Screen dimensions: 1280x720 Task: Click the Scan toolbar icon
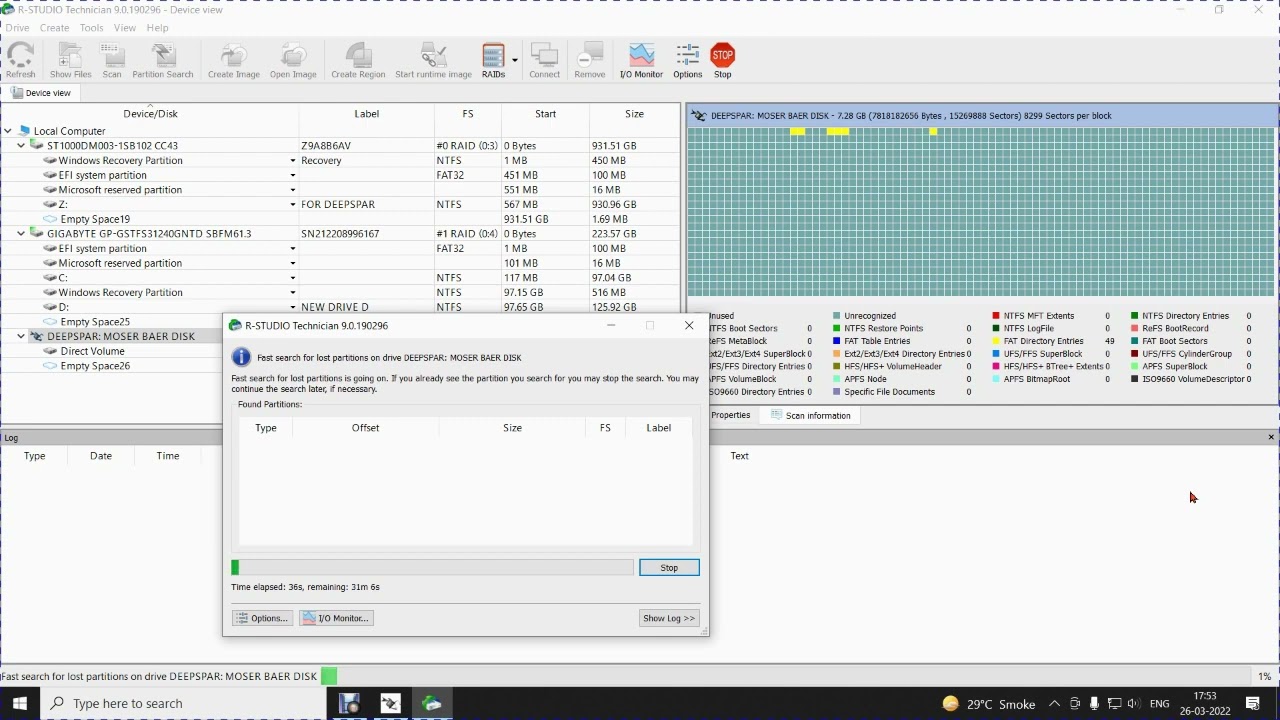[112, 61]
